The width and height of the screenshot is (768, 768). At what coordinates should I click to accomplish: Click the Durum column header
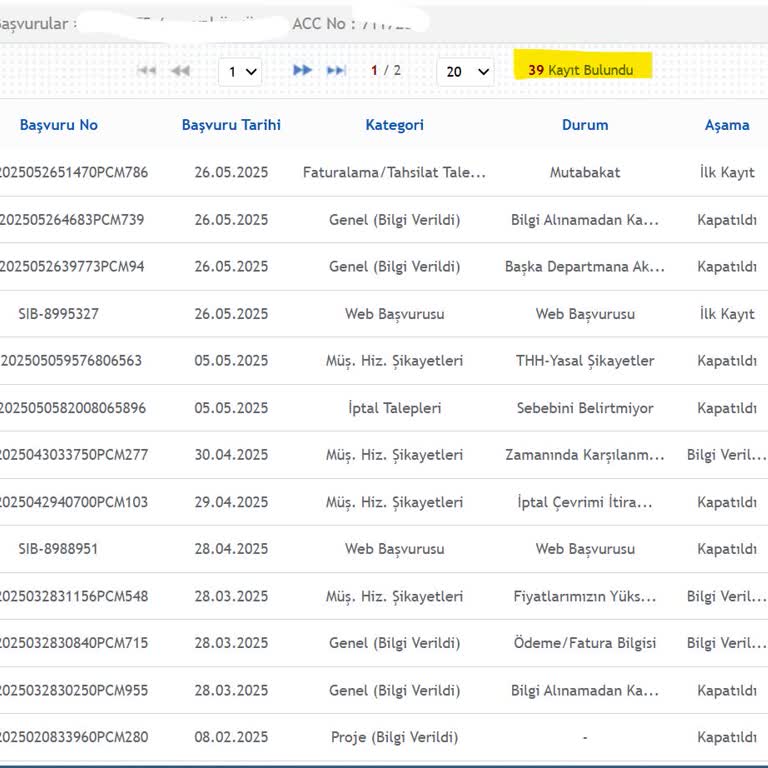tap(585, 125)
